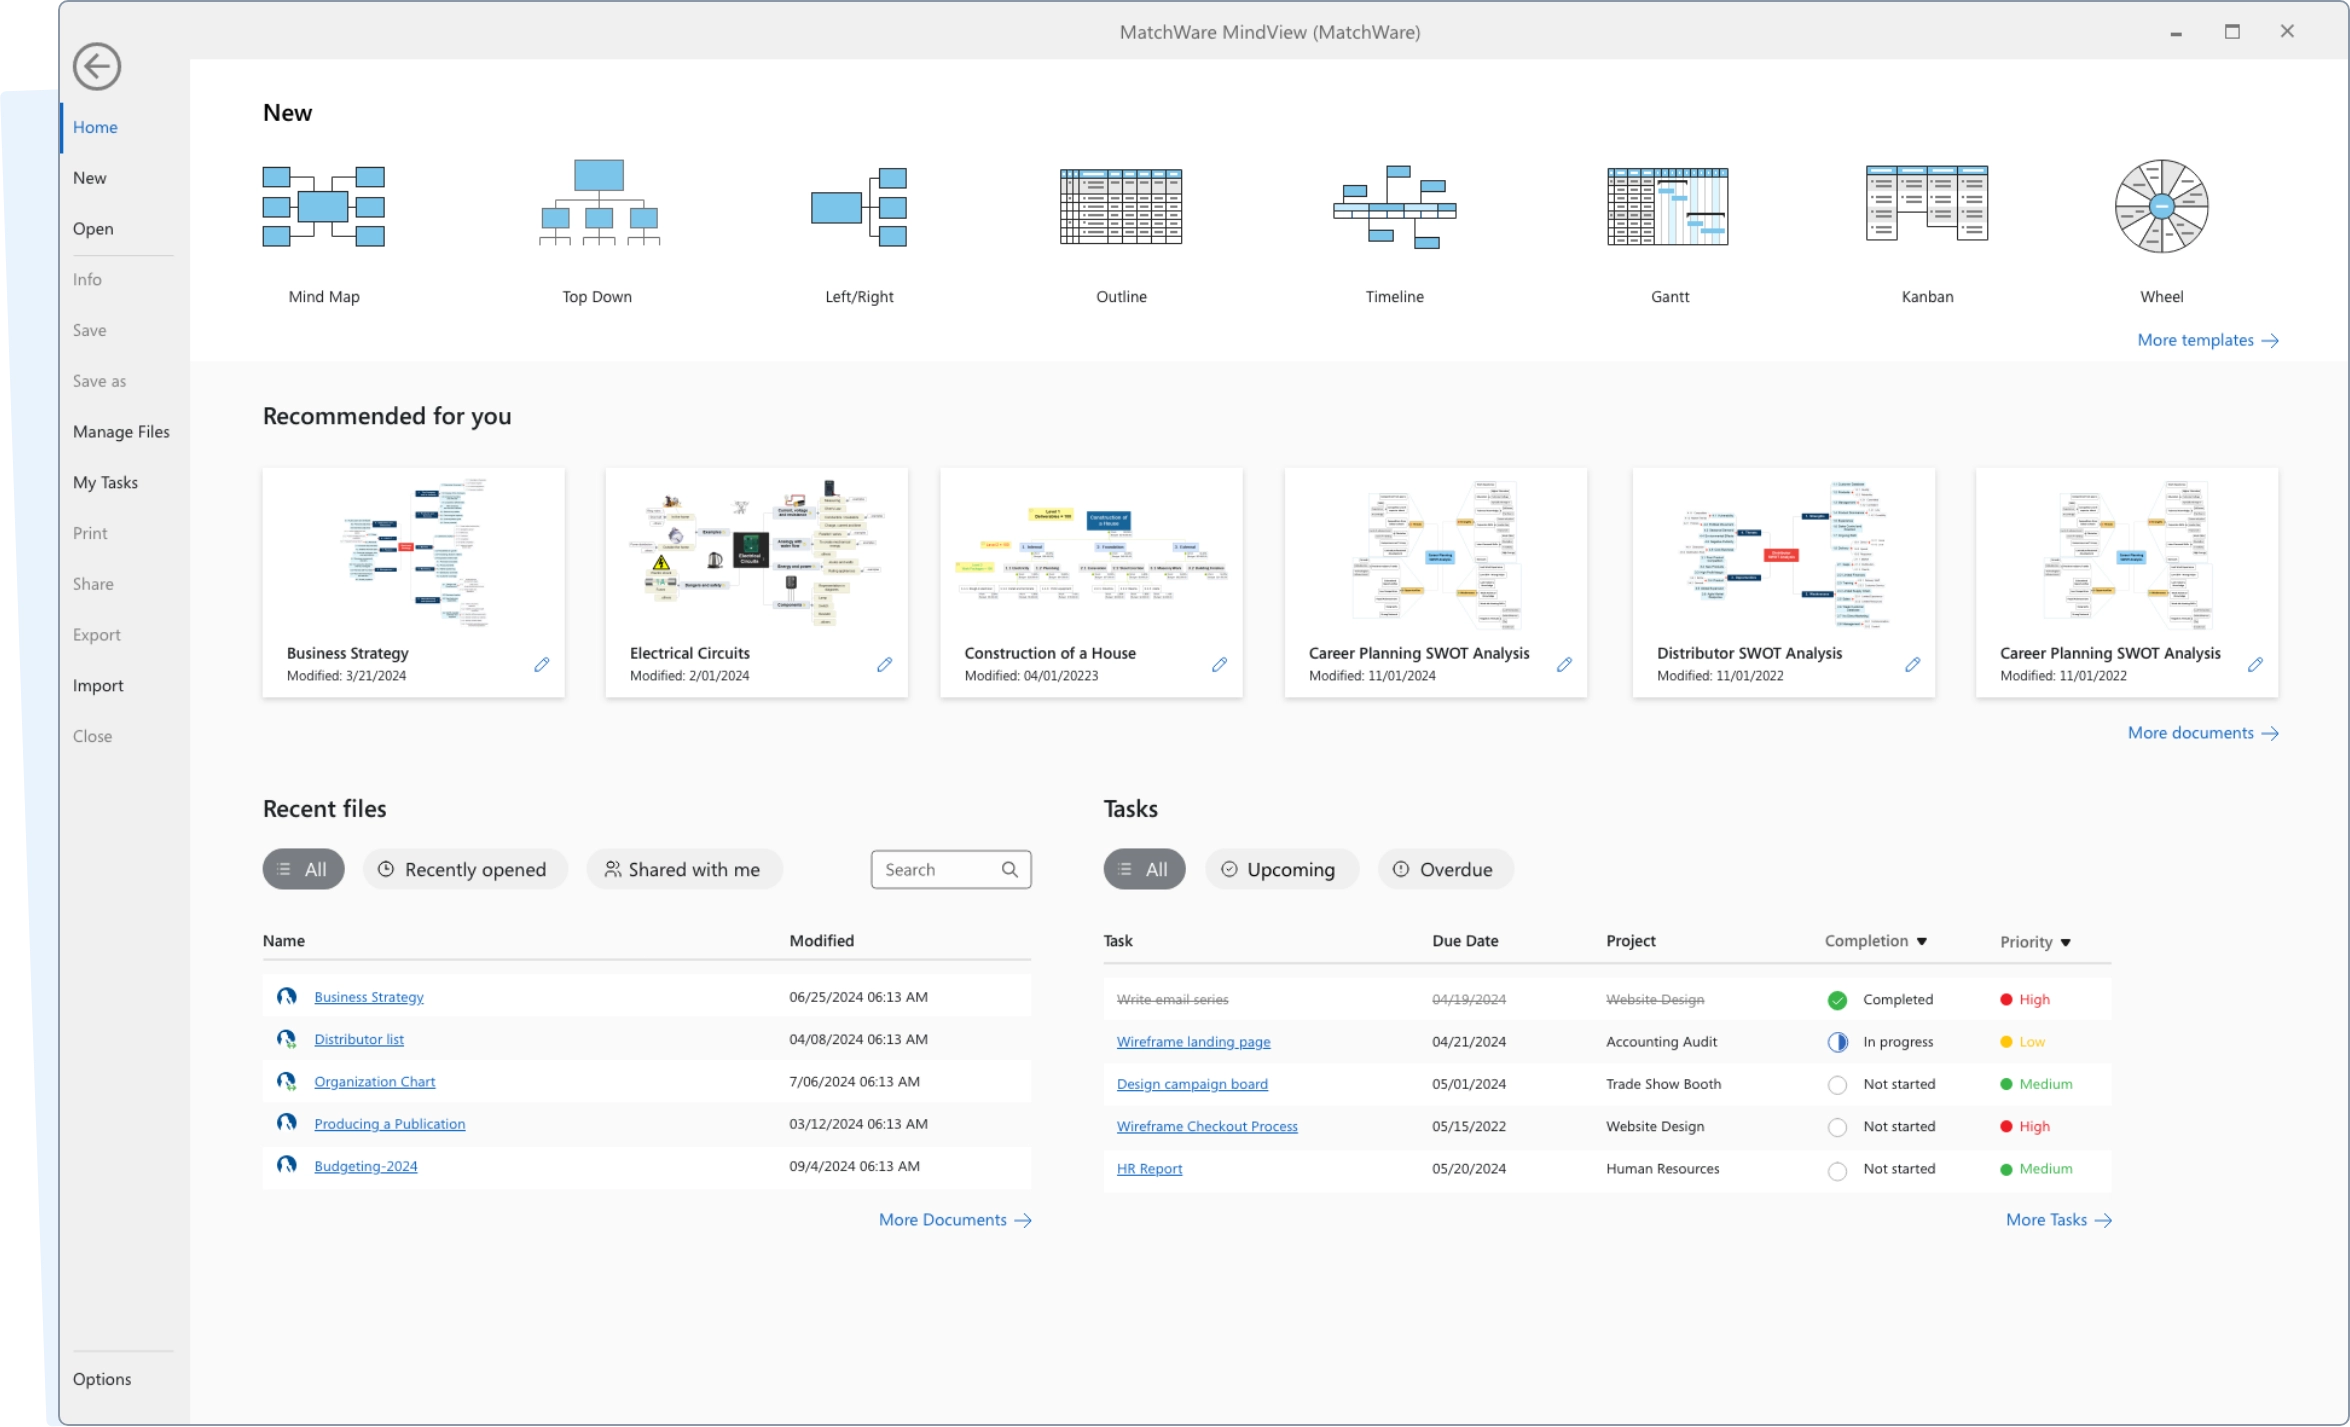Filter recent files by All
2350x1427 pixels.
tap(303, 870)
